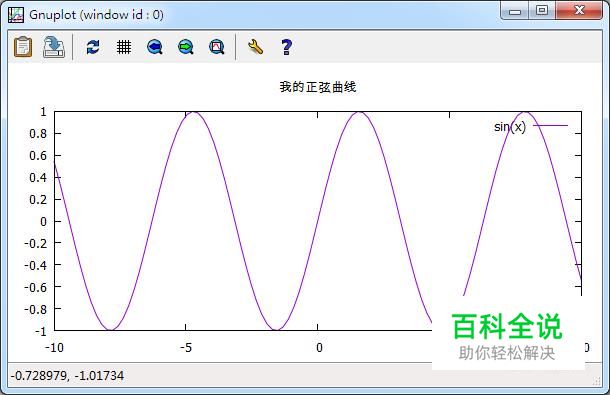Close the Gnuplot window
Image resolution: width=610 pixels, height=395 pixels.
coord(579,11)
